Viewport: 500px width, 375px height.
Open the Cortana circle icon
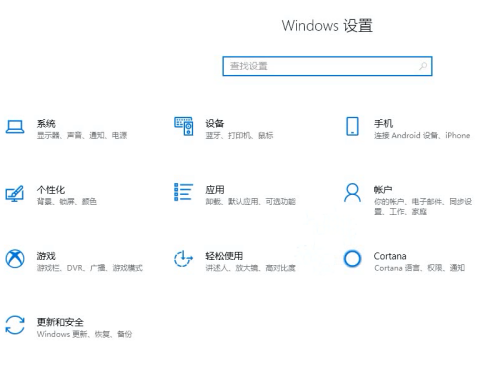pos(352,259)
